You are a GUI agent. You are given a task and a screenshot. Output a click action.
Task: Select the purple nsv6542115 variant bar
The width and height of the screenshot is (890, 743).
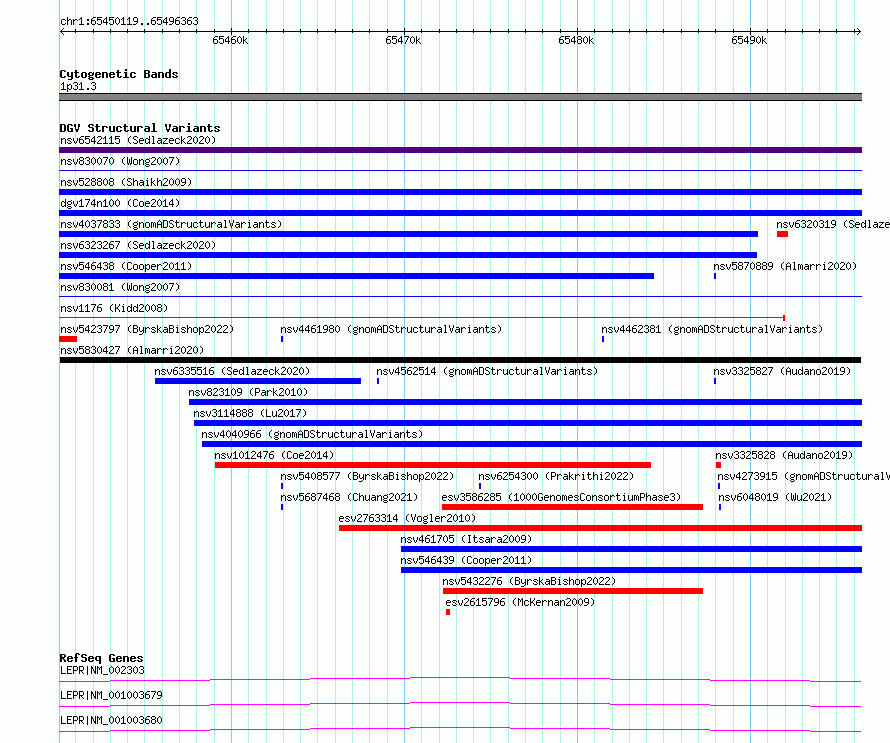pyautogui.click(x=460, y=150)
